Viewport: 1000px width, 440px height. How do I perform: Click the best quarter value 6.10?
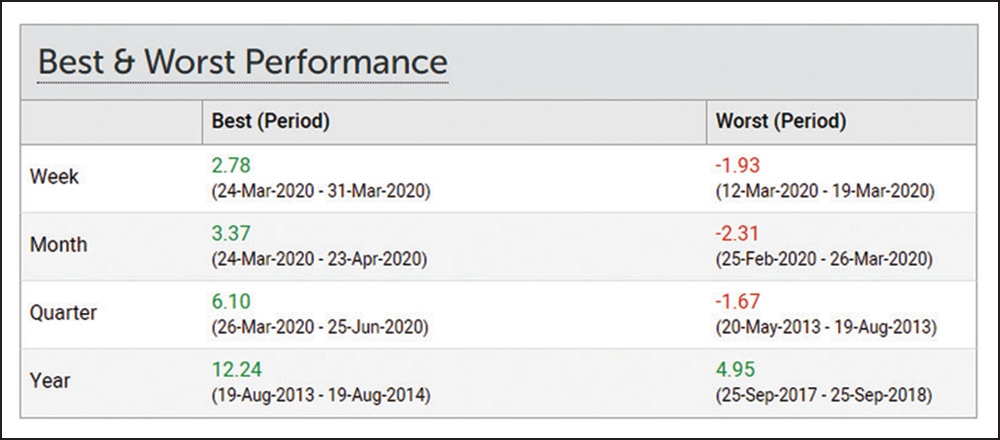[229, 302]
